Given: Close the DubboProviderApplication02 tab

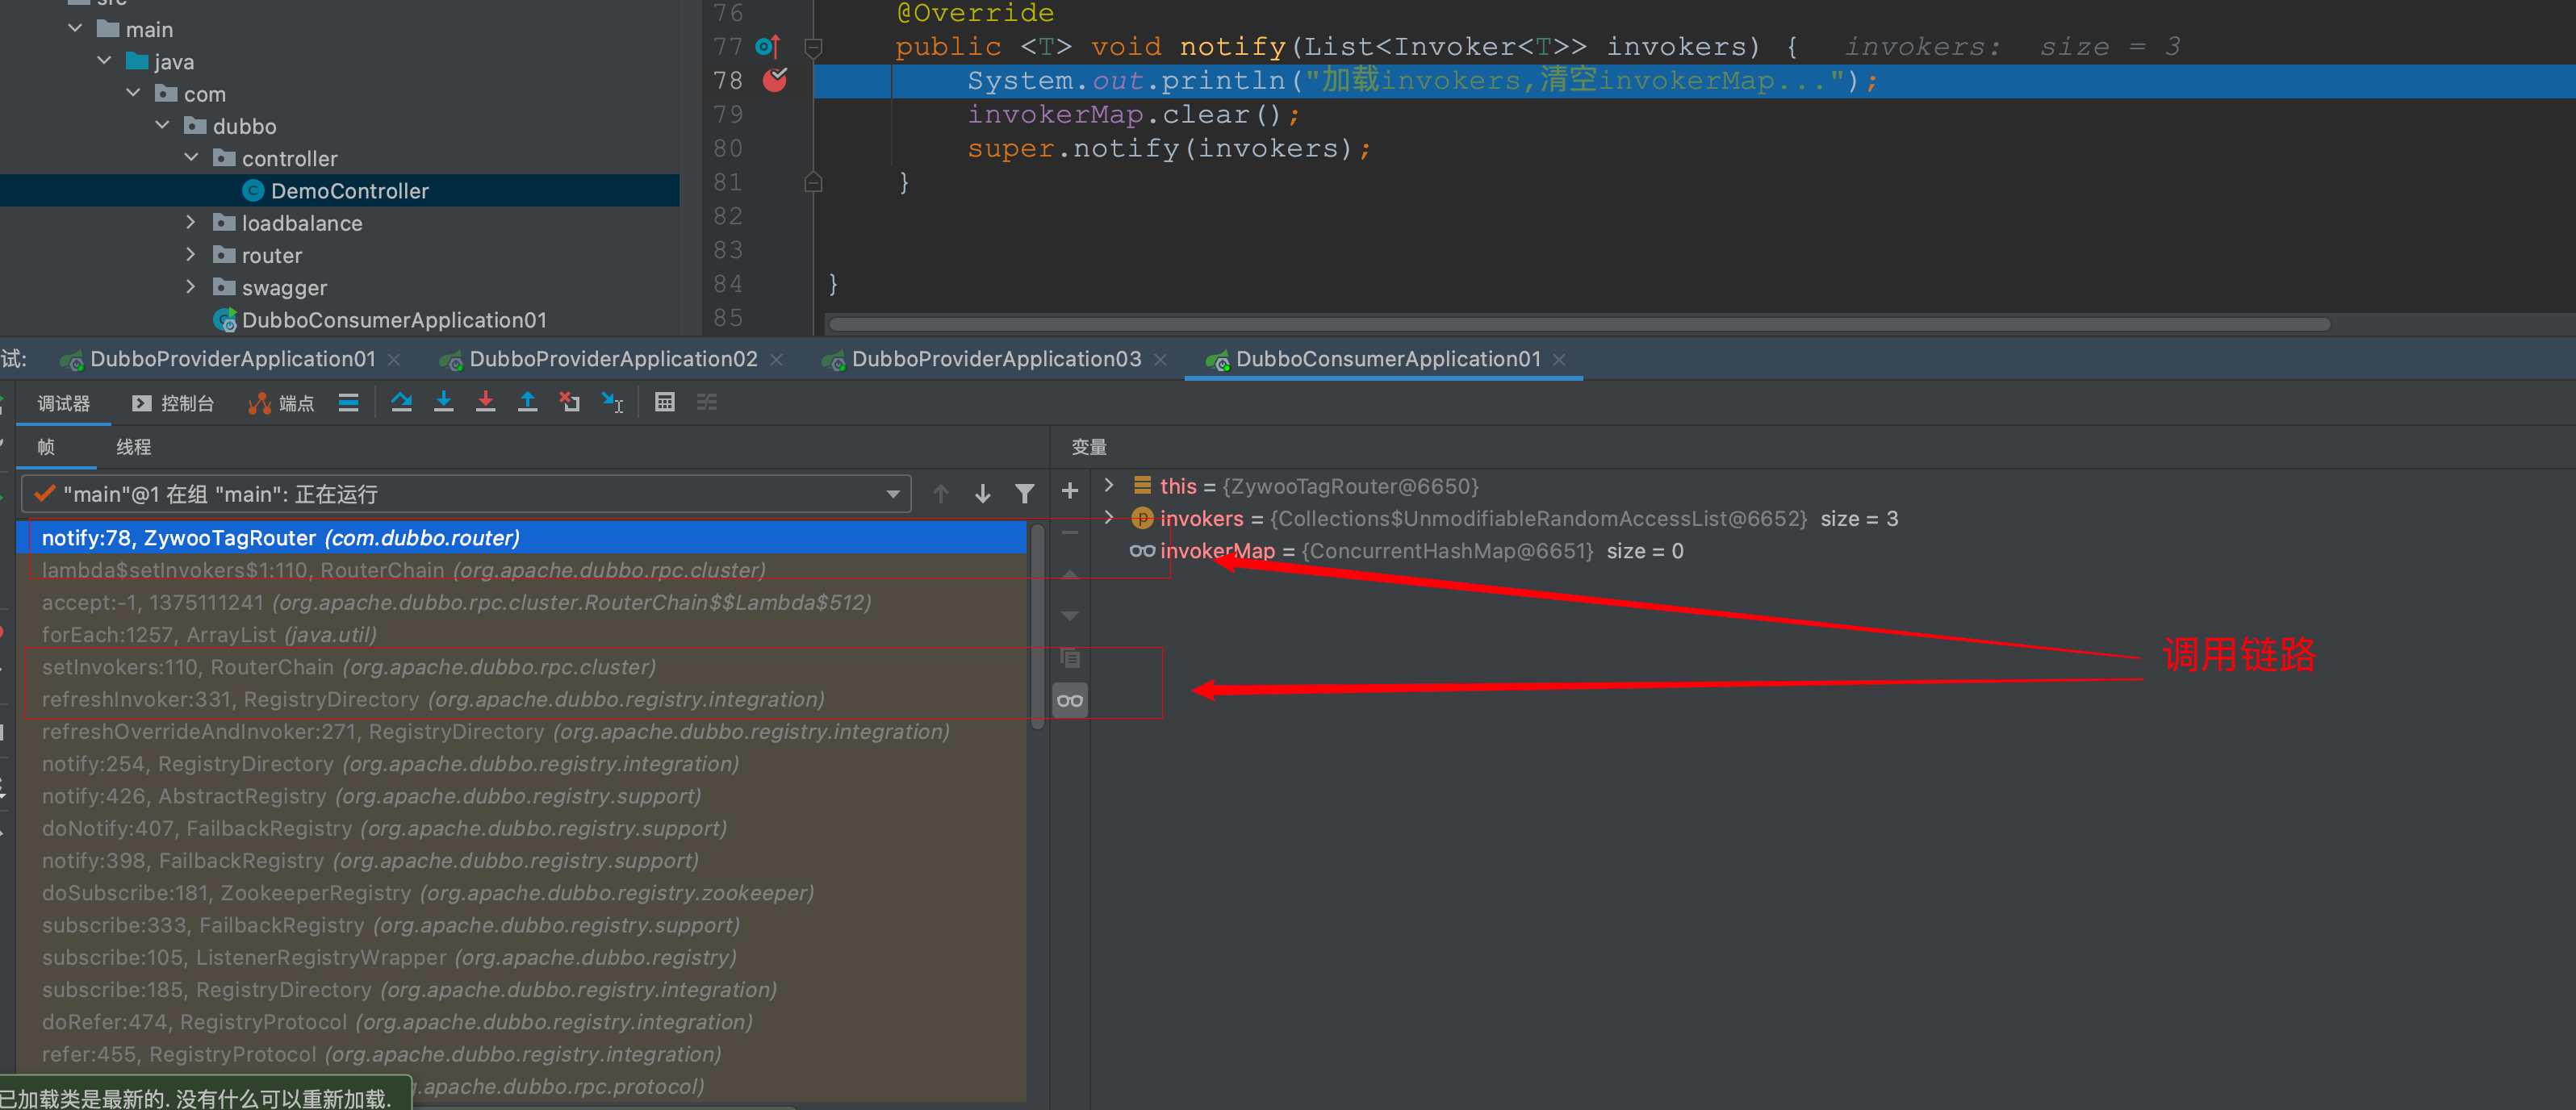Looking at the screenshot, I should point(776,359).
